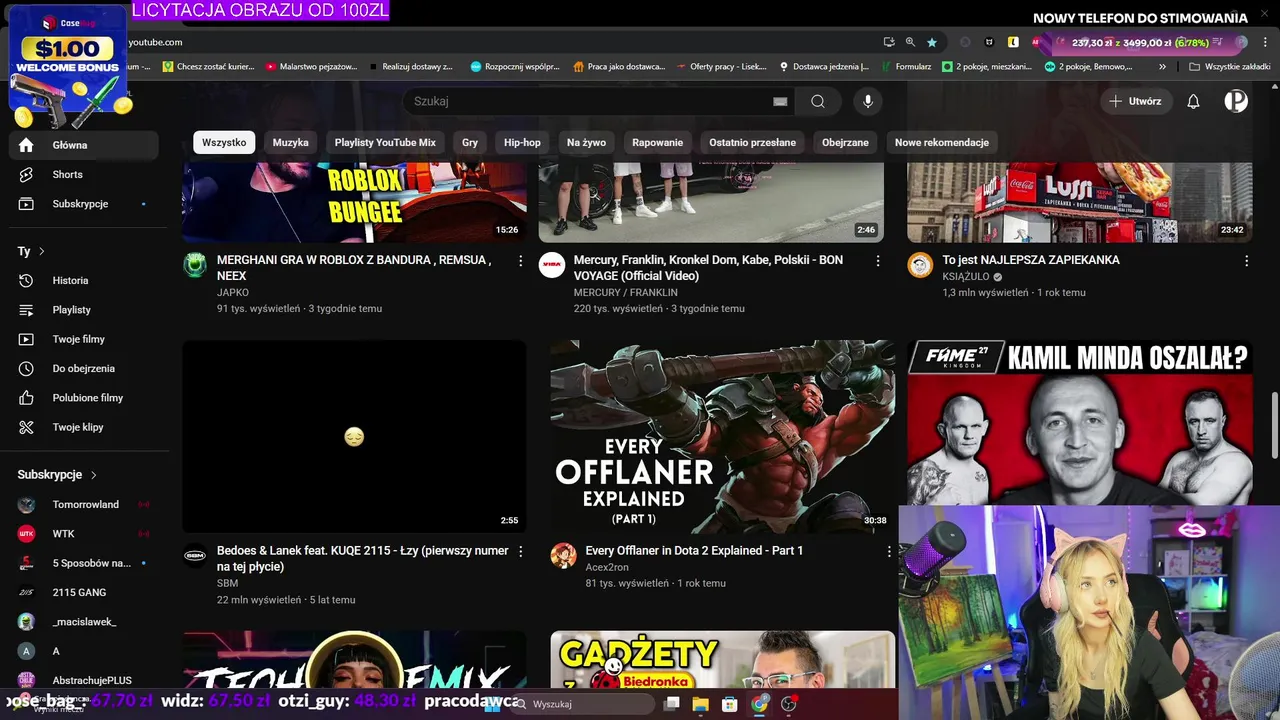Image resolution: width=1280 pixels, height=720 pixels.
Task: Open options for MERGHANI GRA W ROBLOX video
Action: point(520,261)
